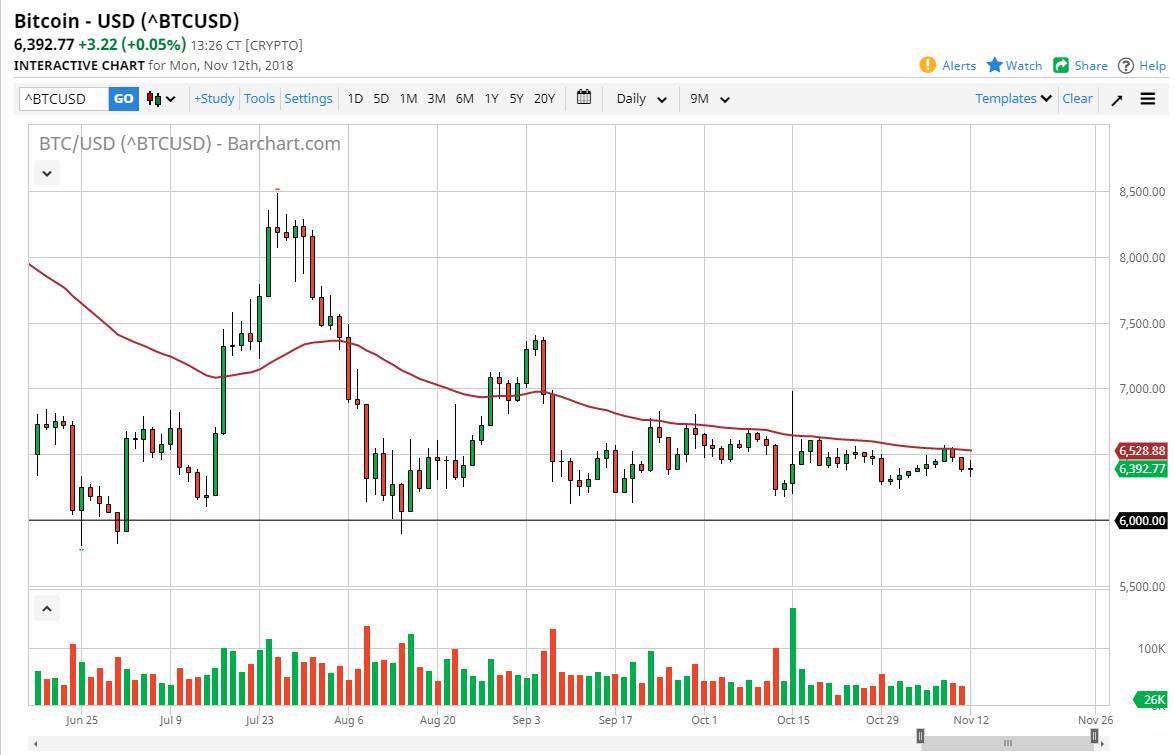Click inside the ^BTCUSD symbol field
The width and height of the screenshot is (1175, 755).
click(x=60, y=98)
